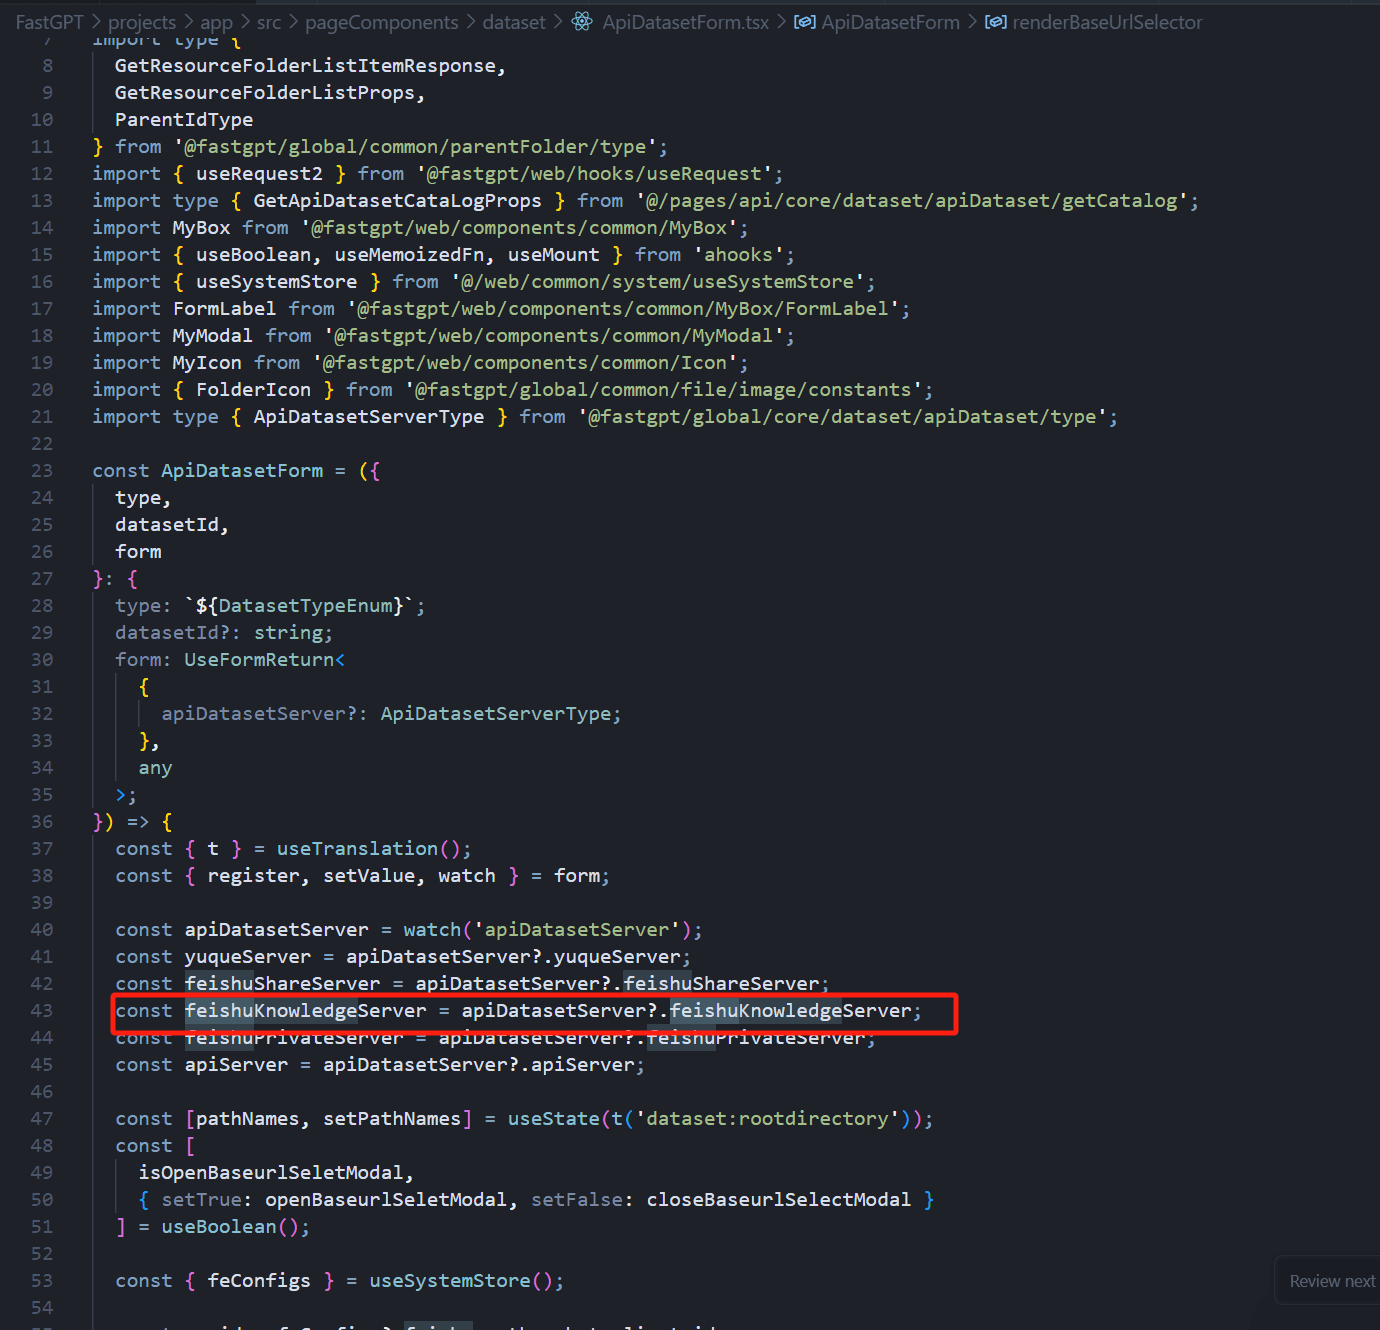The height and width of the screenshot is (1330, 1380).
Task: Click openBaseurlSeletModal on line 50
Action: (385, 1200)
